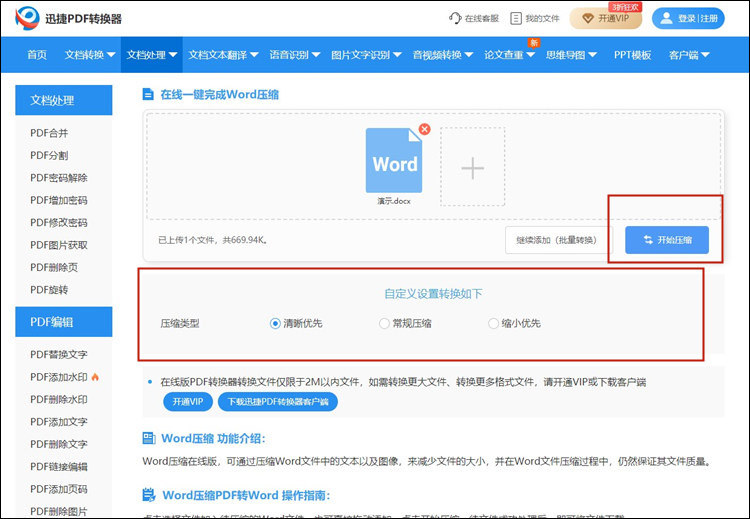Select the 清晰优先 radio button
Screen dimensions: 750x519
click(x=275, y=324)
